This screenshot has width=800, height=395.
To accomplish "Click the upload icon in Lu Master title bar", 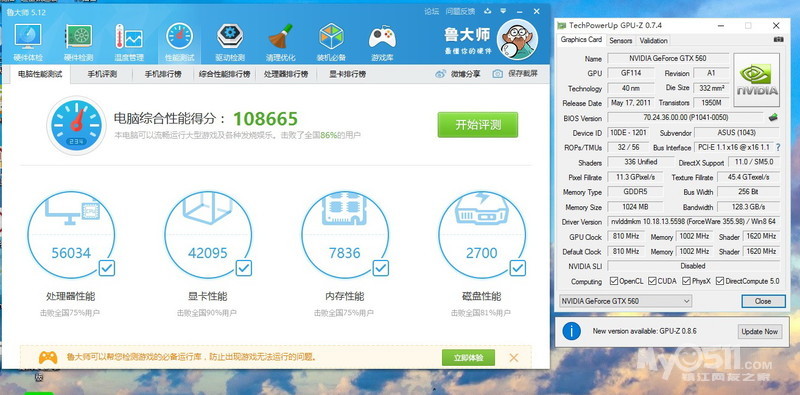I will 487,11.
